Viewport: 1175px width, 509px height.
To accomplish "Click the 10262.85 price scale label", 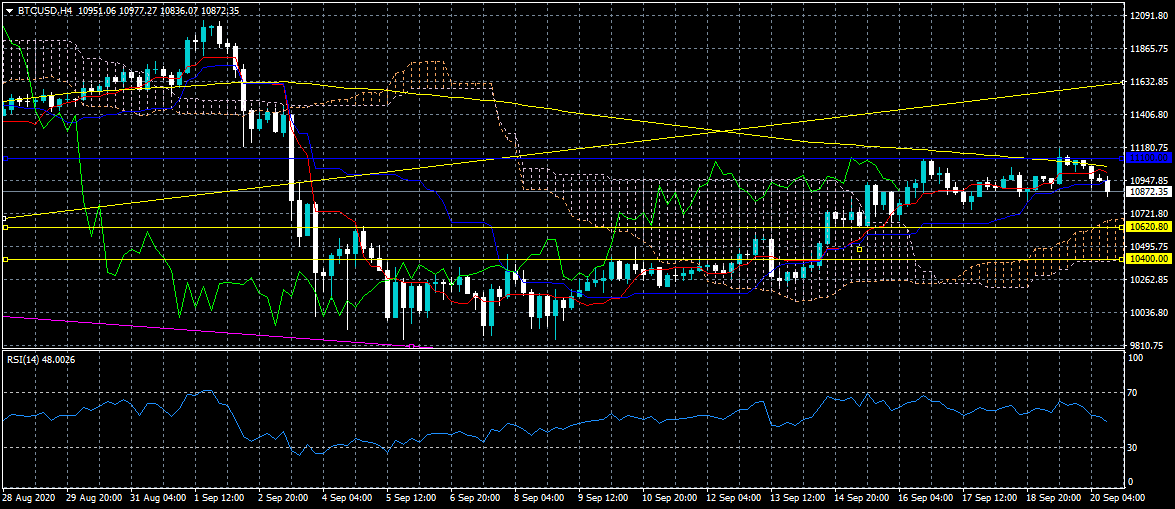I will click(x=1148, y=280).
